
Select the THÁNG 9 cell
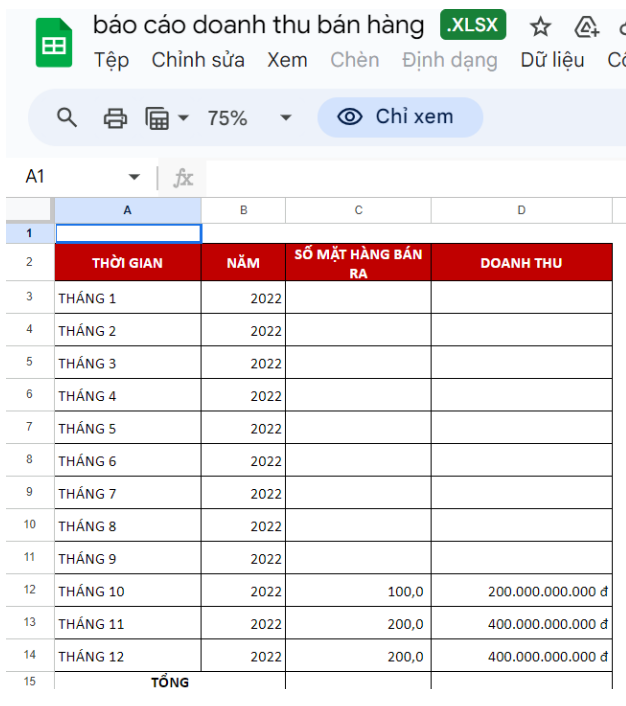point(128,558)
